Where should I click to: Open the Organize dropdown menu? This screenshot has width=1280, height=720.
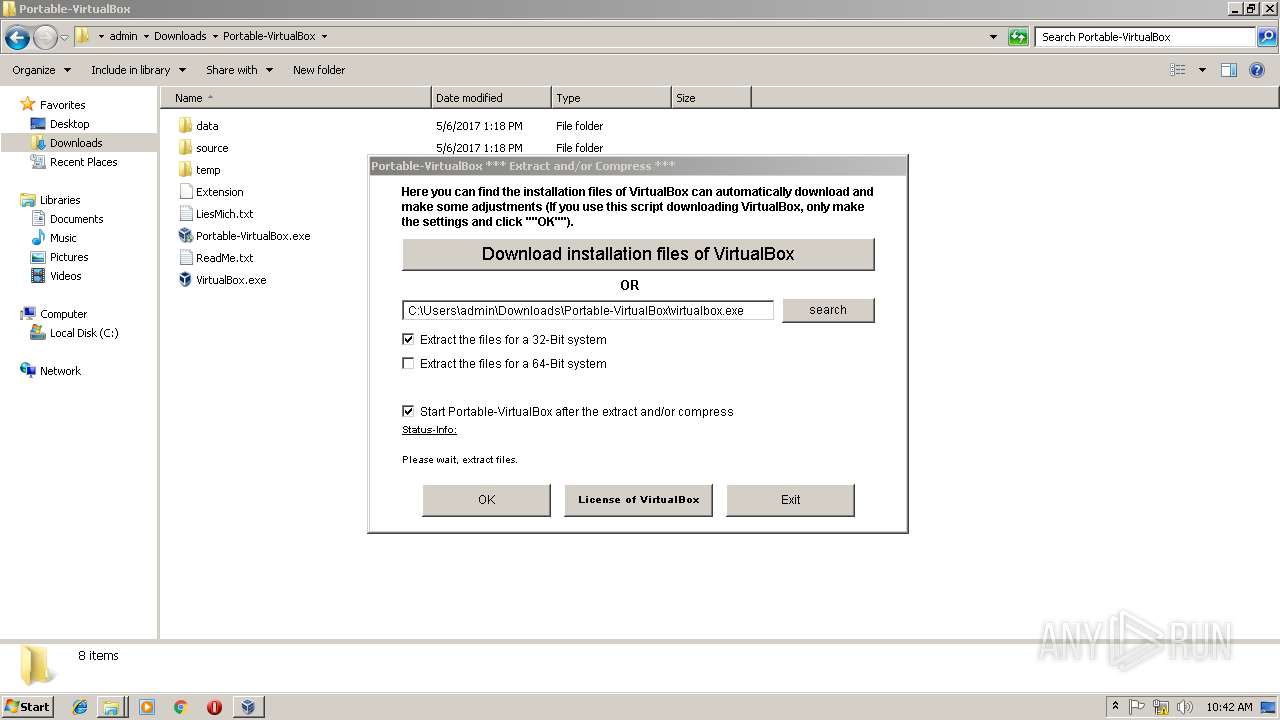click(x=42, y=70)
